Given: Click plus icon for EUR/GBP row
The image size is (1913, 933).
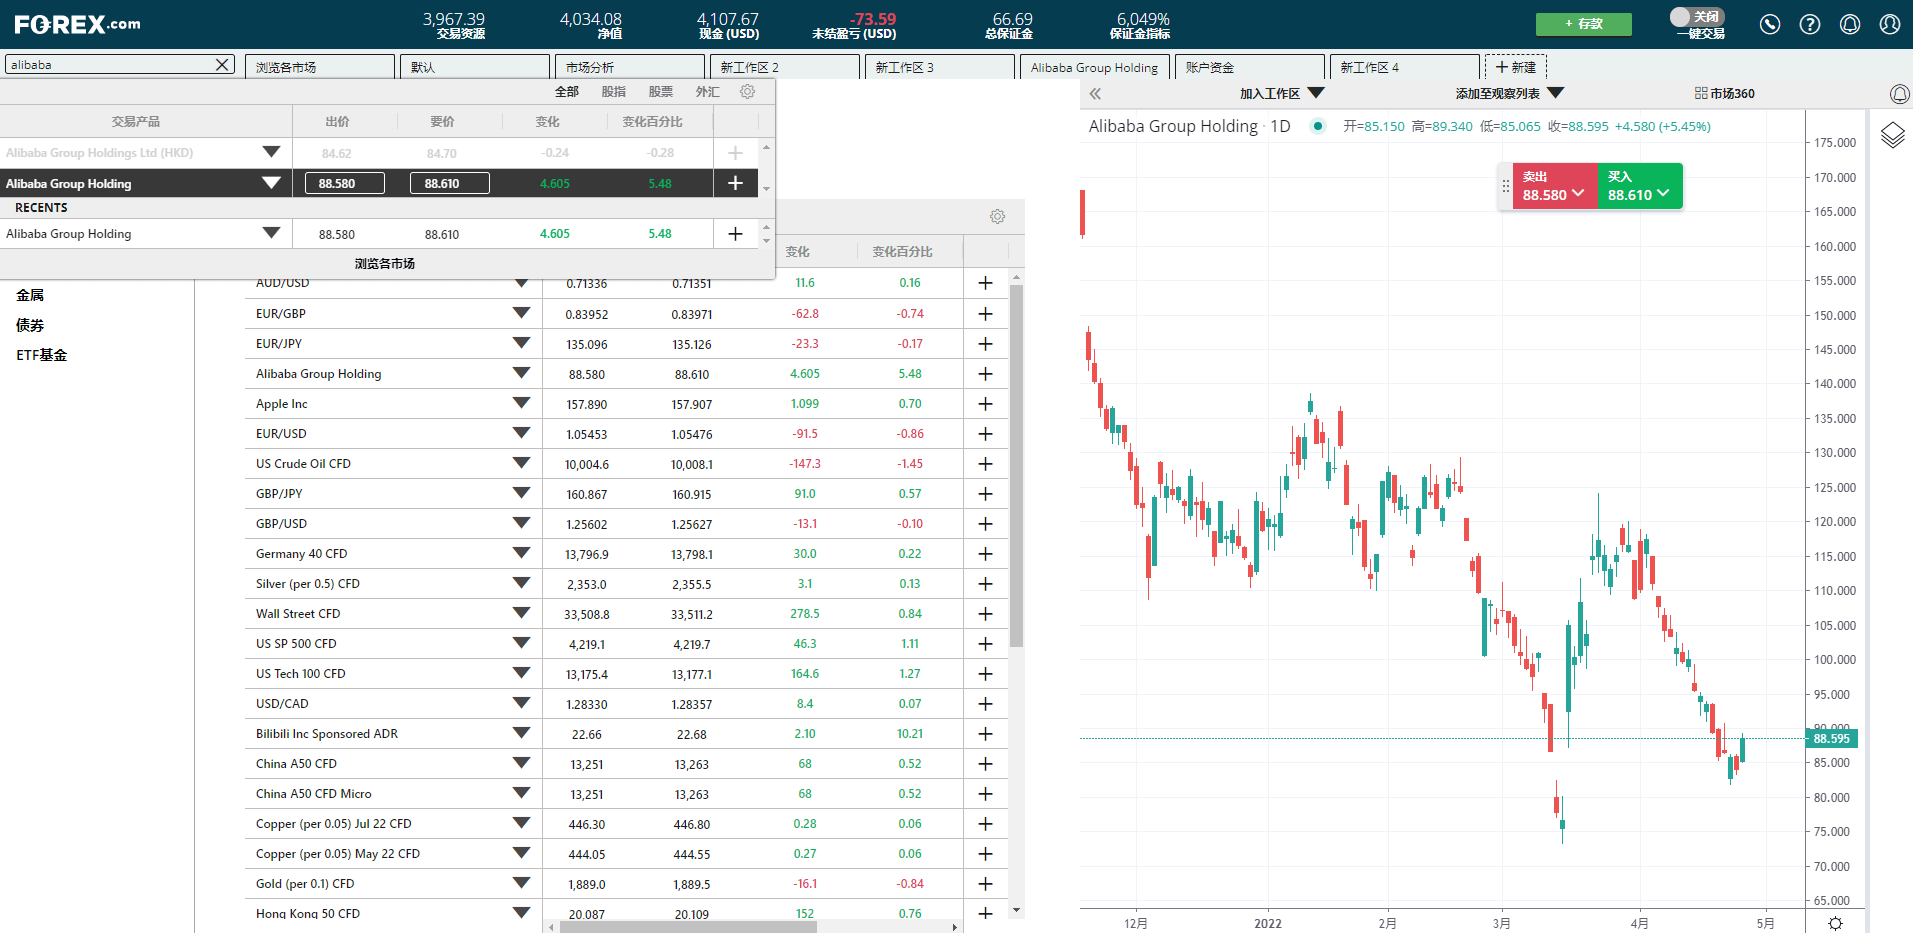Looking at the screenshot, I should point(985,314).
